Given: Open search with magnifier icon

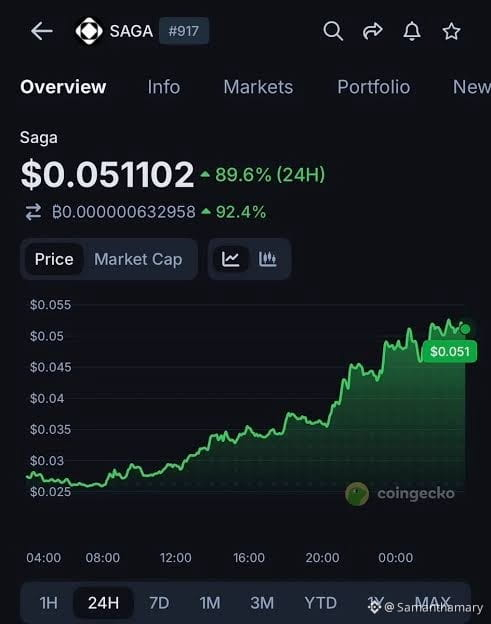Looking at the screenshot, I should coord(333,31).
